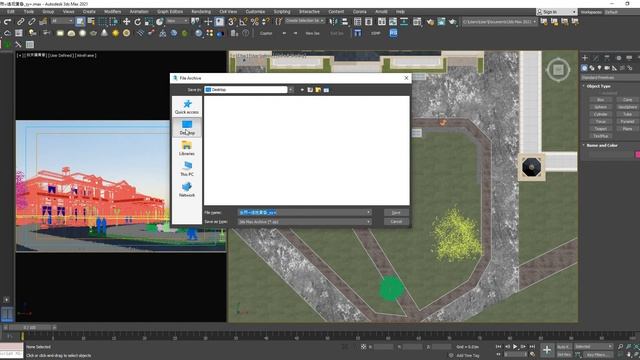Screen dimensions: 640x360
Task: Toggle the 3D Snaps icon
Action: click(232, 22)
